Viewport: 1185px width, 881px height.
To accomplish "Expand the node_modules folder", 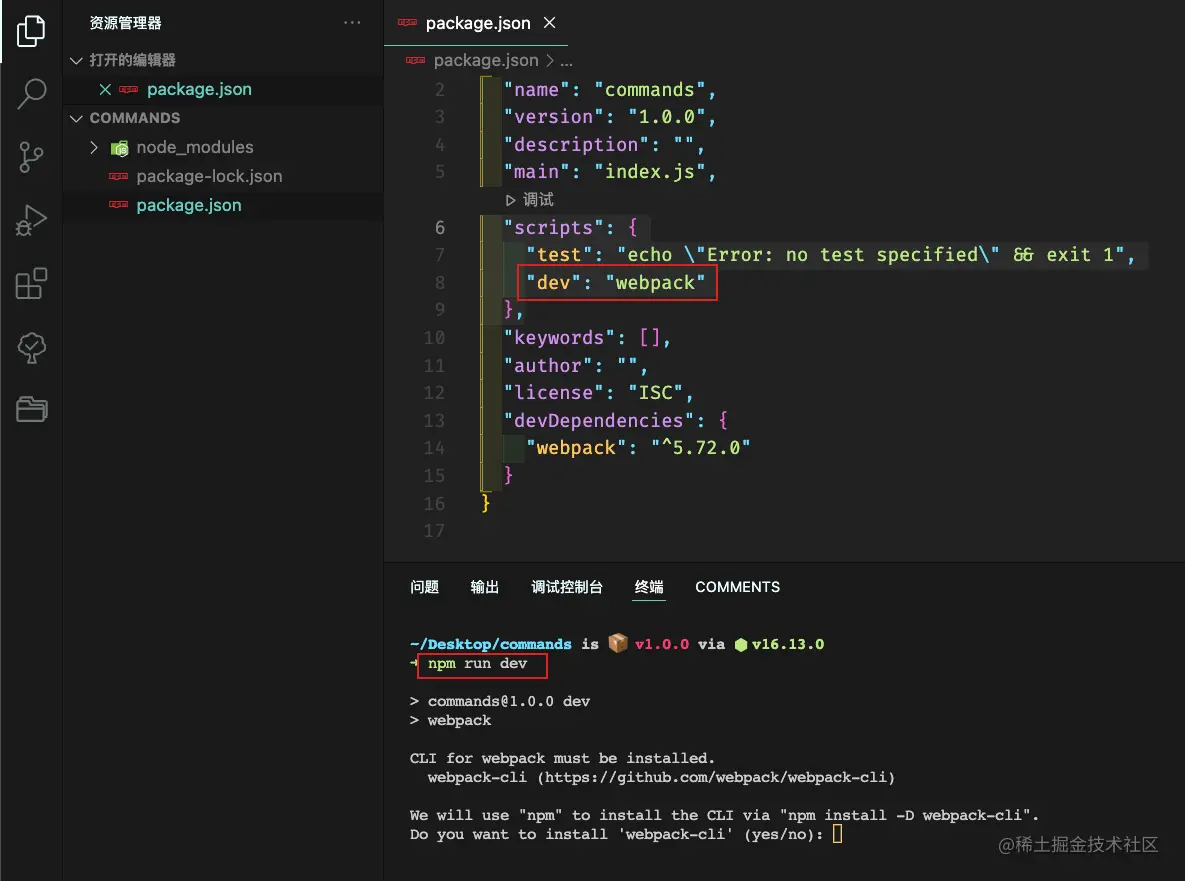I will tap(94, 147).
